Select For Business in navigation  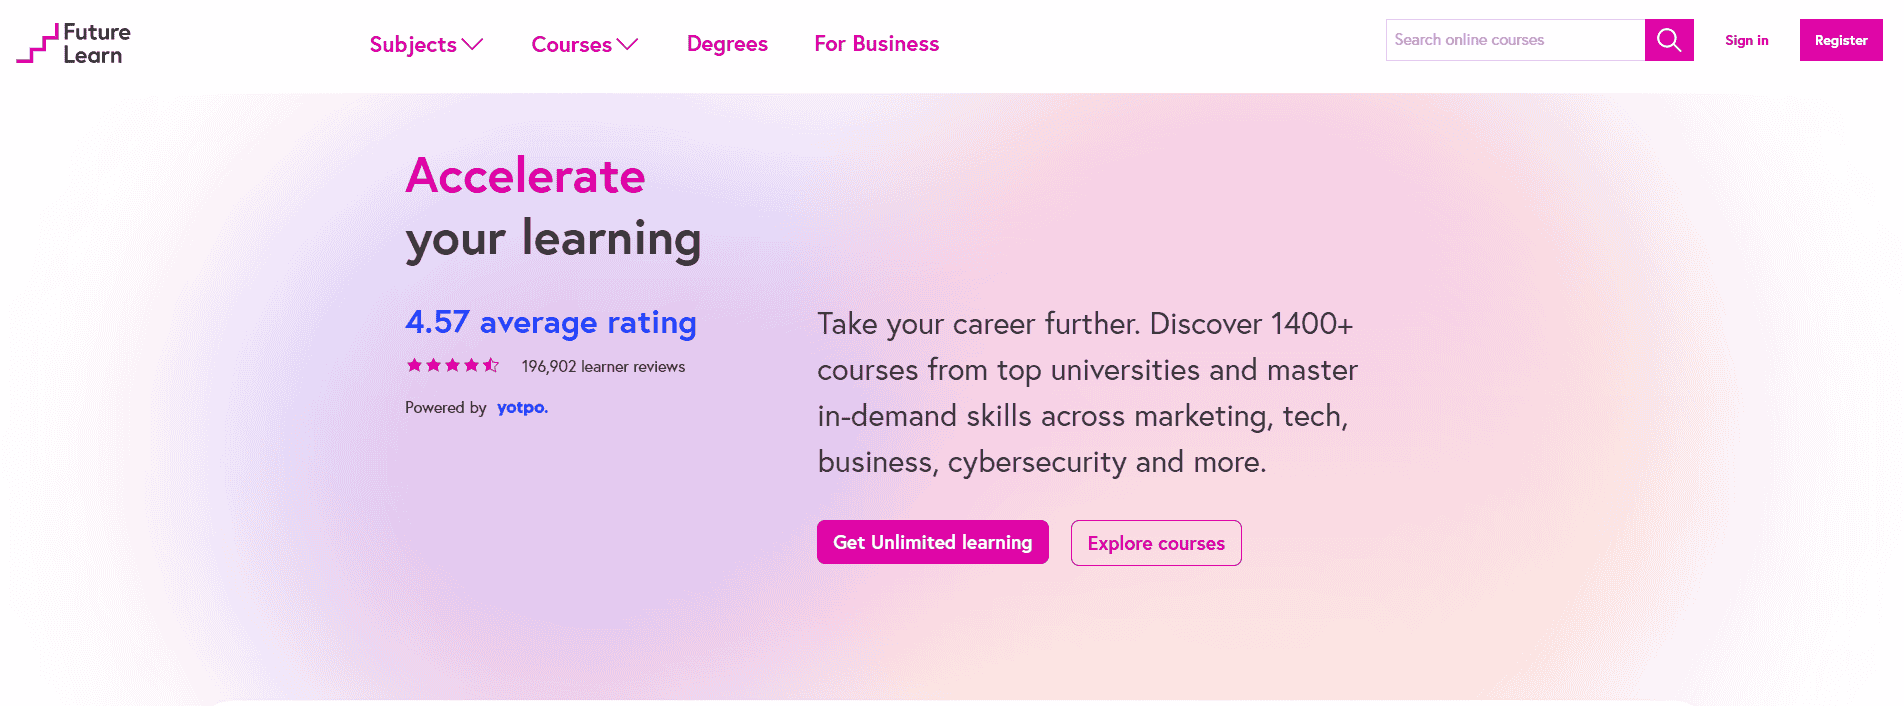pyautogui.click(x=876, y=44)
